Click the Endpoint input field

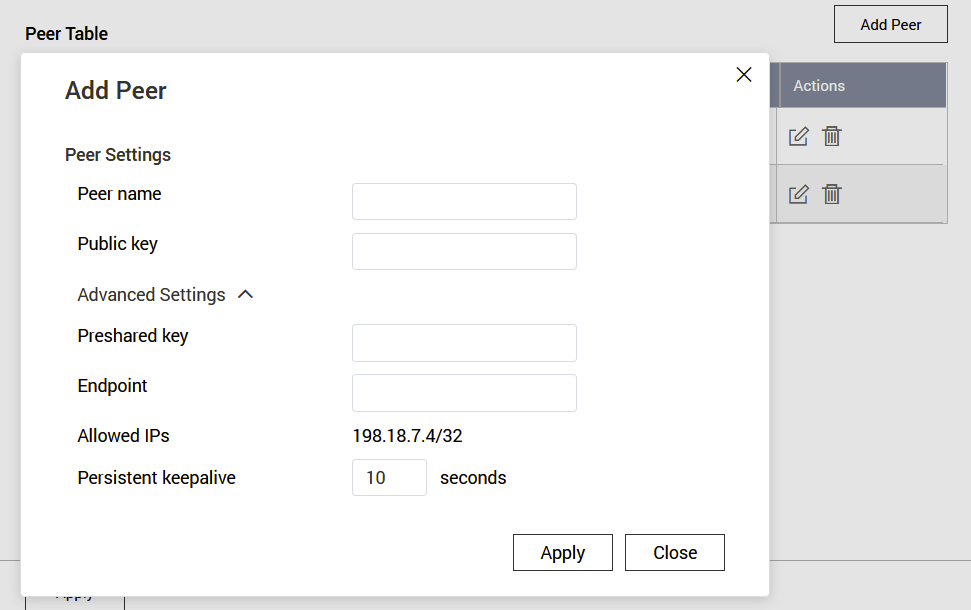(x=464, y=392)
